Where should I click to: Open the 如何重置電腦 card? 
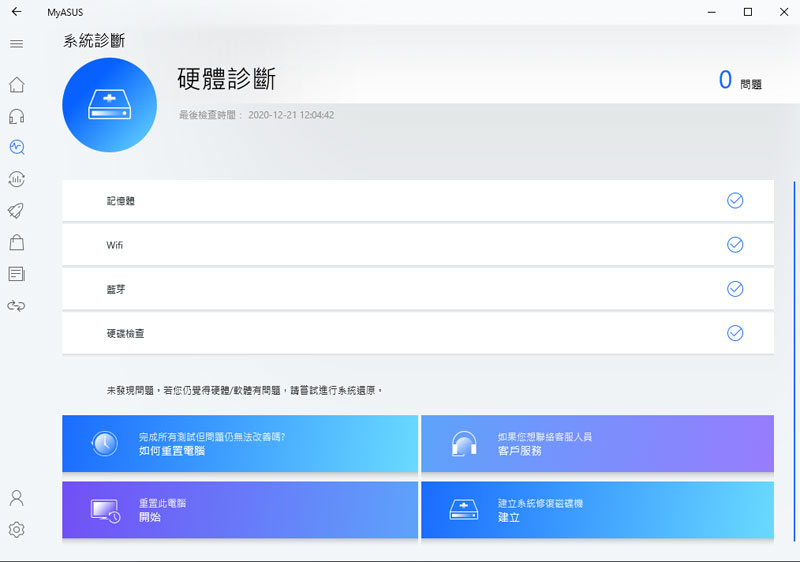[240, 443]
